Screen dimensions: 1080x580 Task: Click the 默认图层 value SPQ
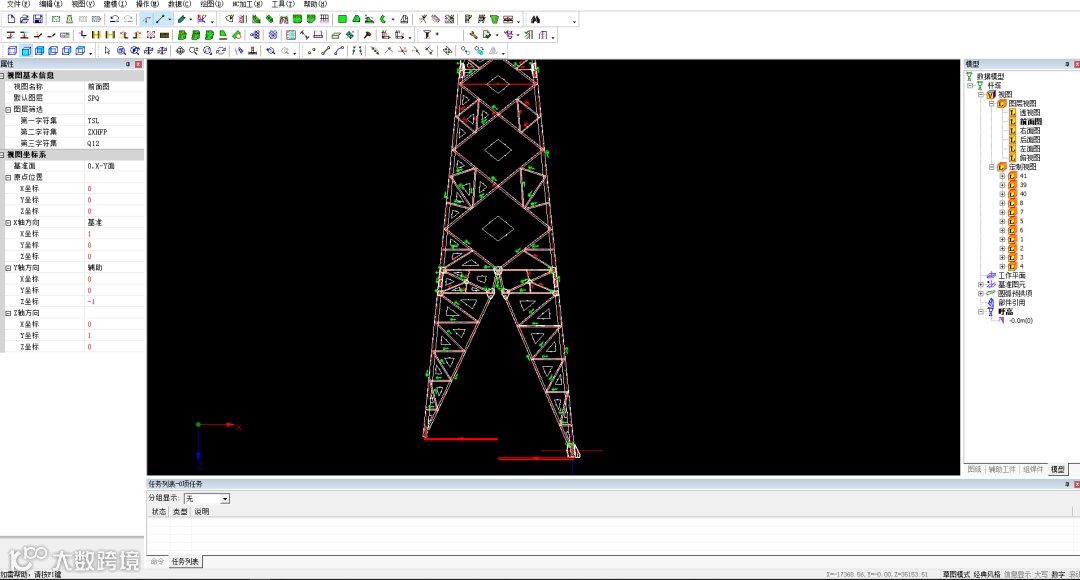click(93, 98)
